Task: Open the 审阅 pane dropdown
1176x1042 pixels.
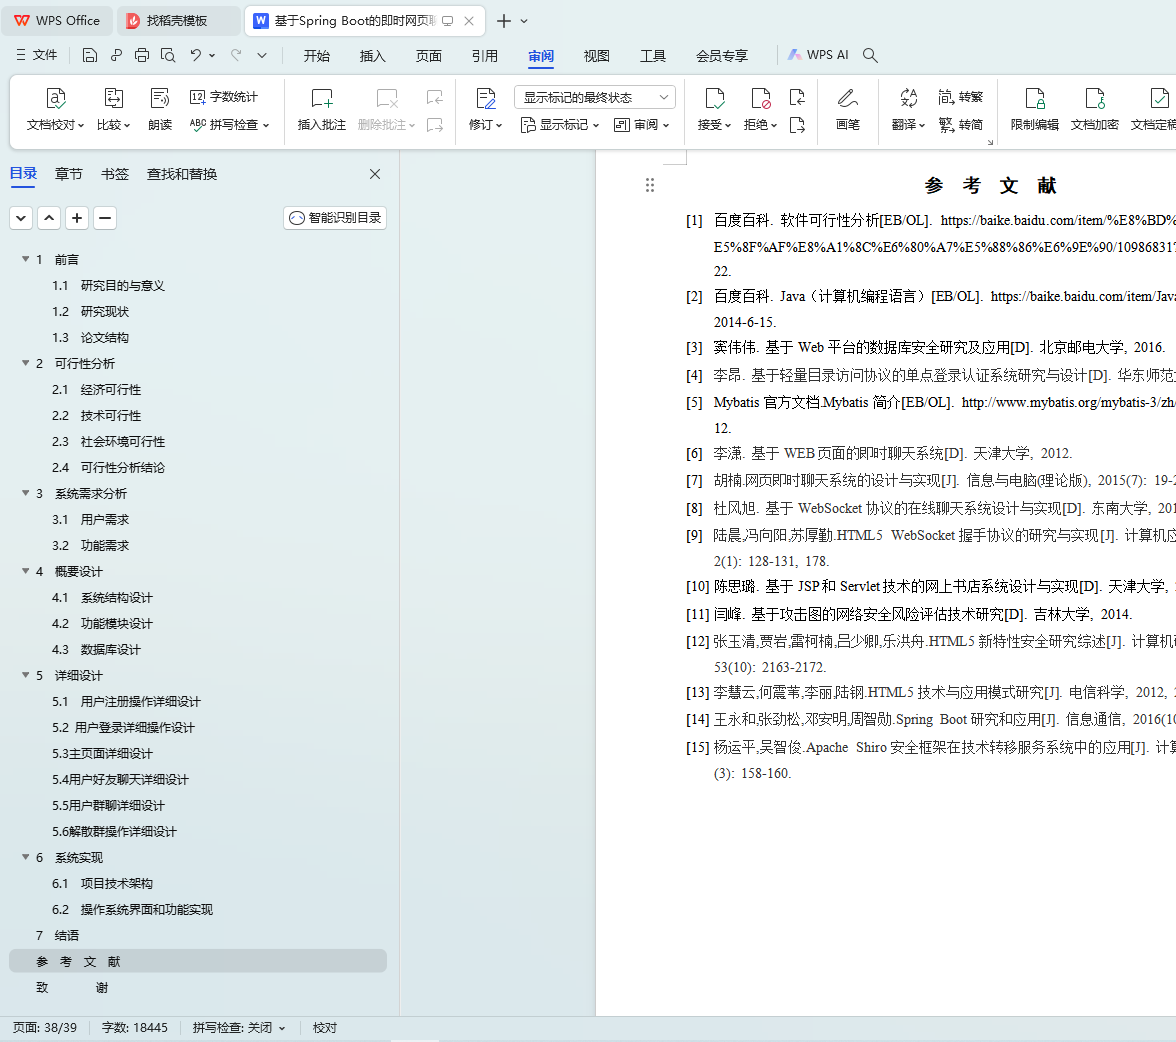Action: 641,125
